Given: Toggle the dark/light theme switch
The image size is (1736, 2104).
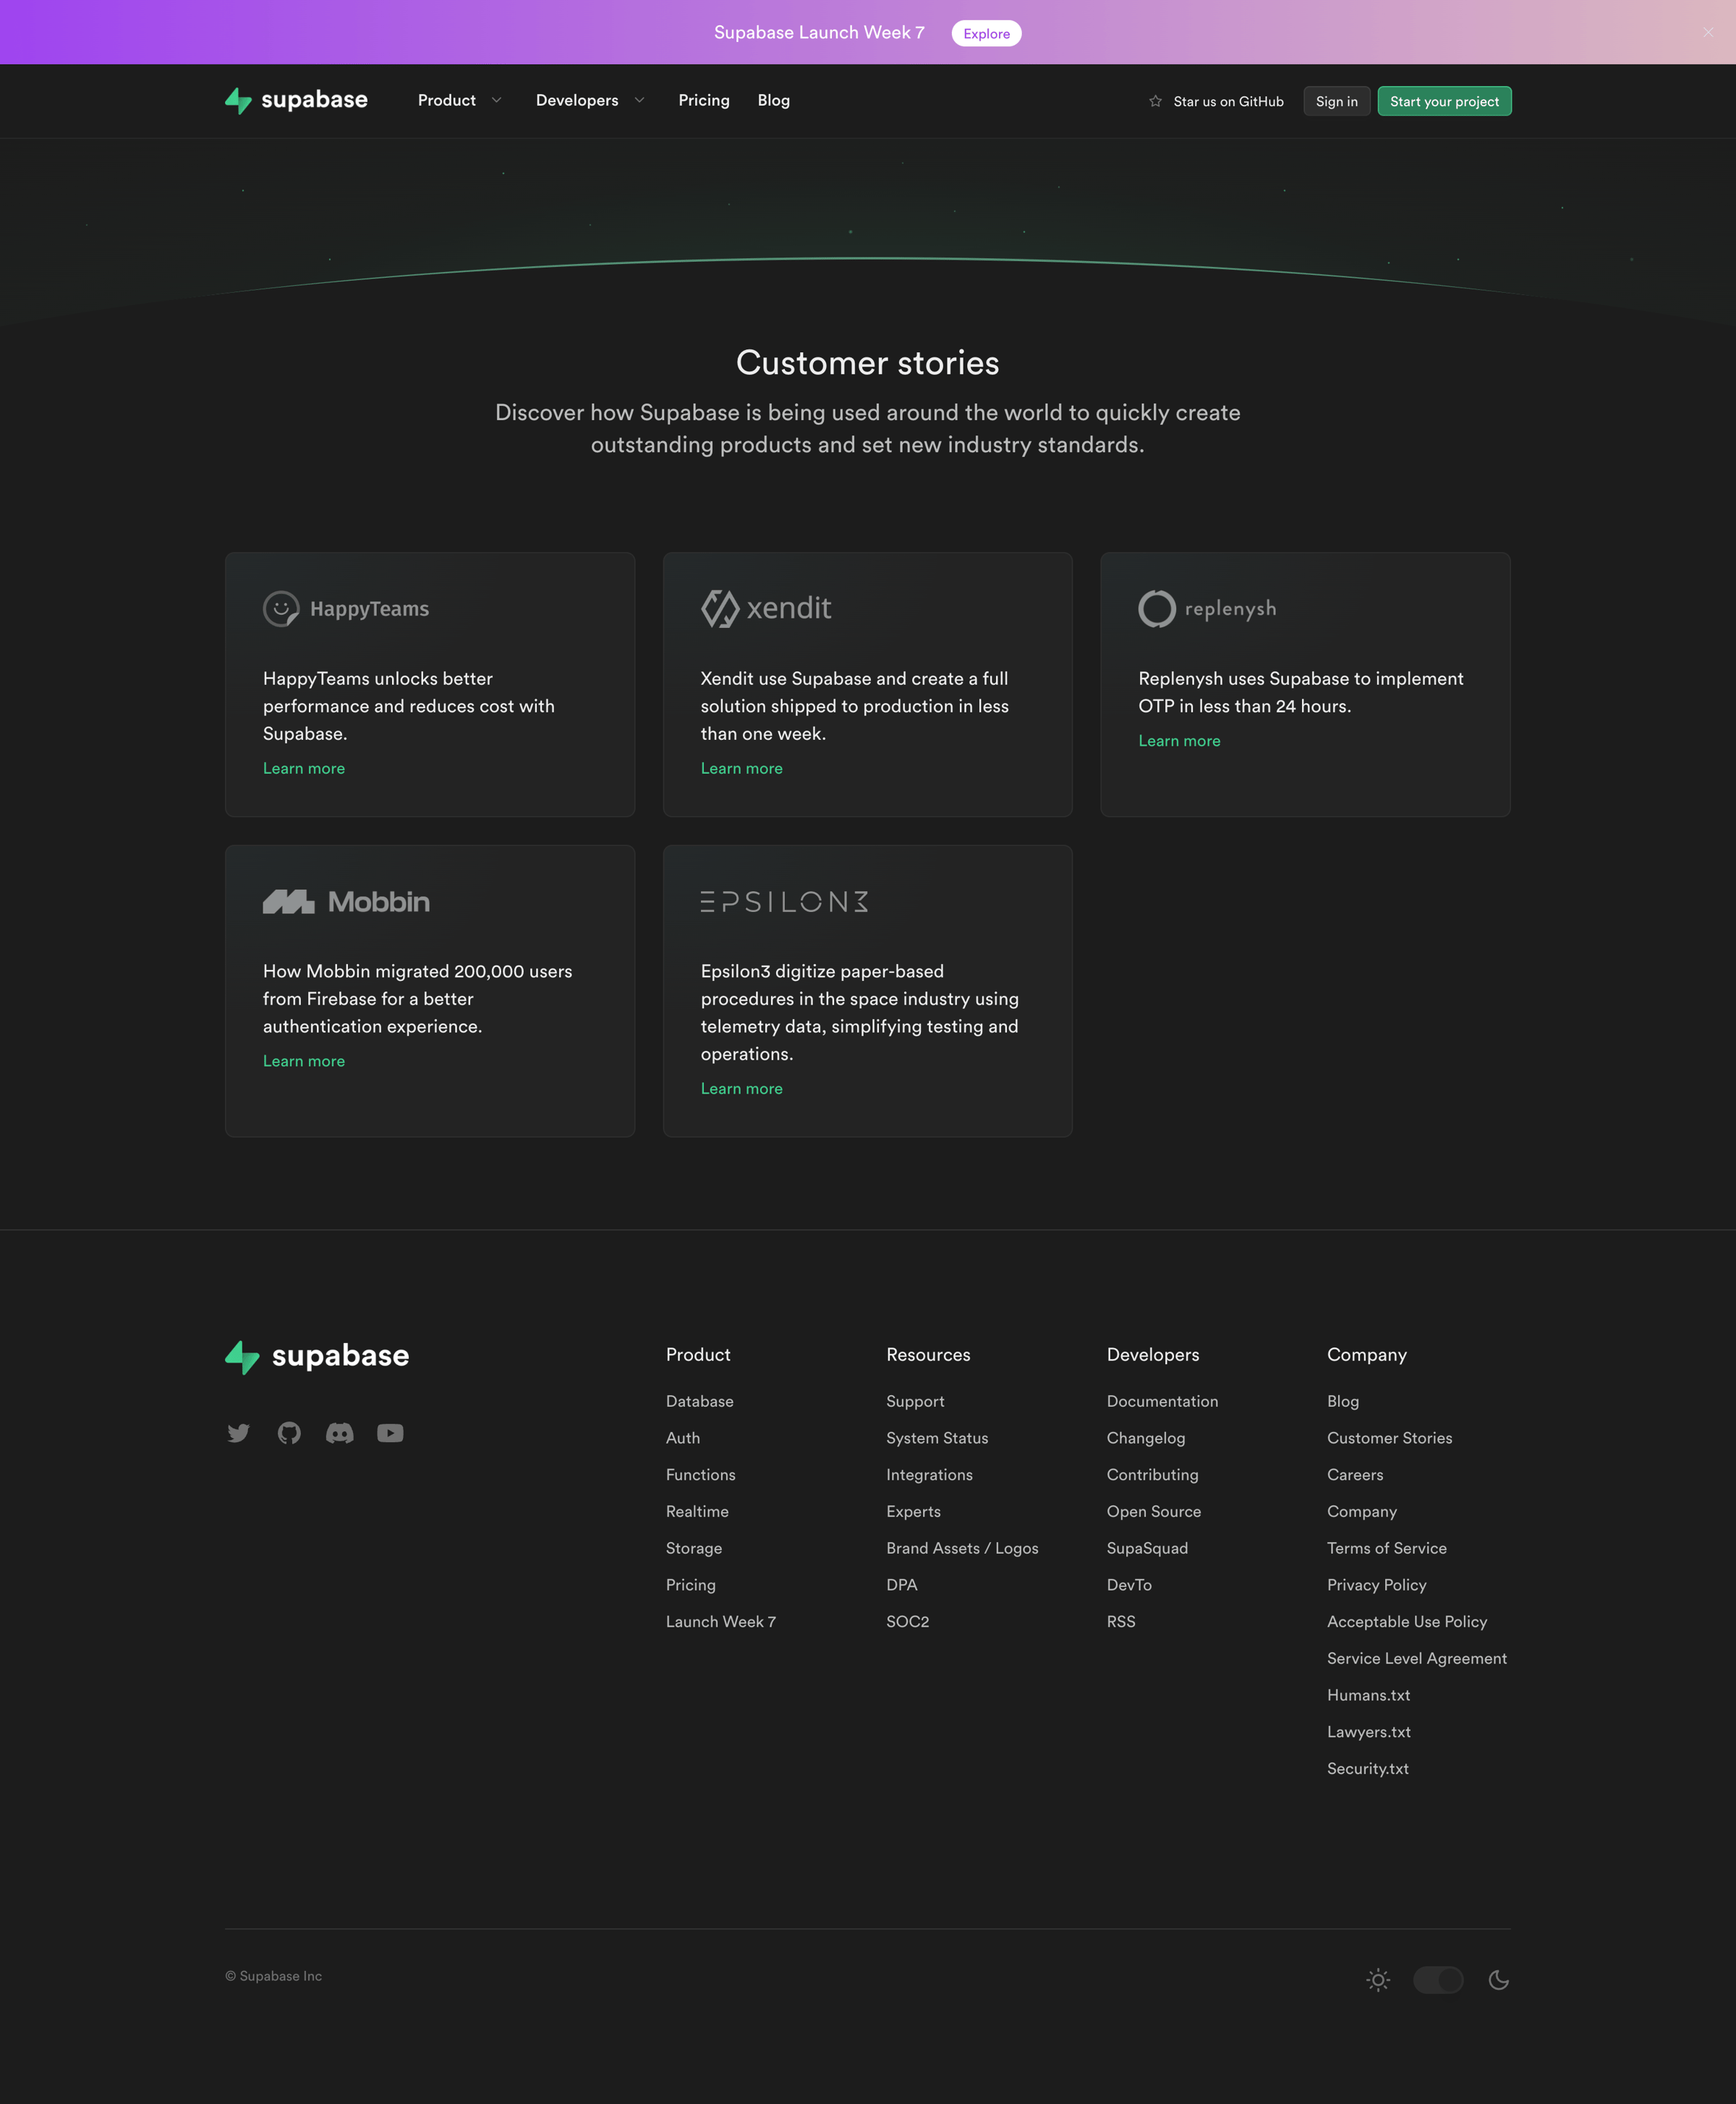Looking at the screenshot, I should [x=1438, y=1979].
